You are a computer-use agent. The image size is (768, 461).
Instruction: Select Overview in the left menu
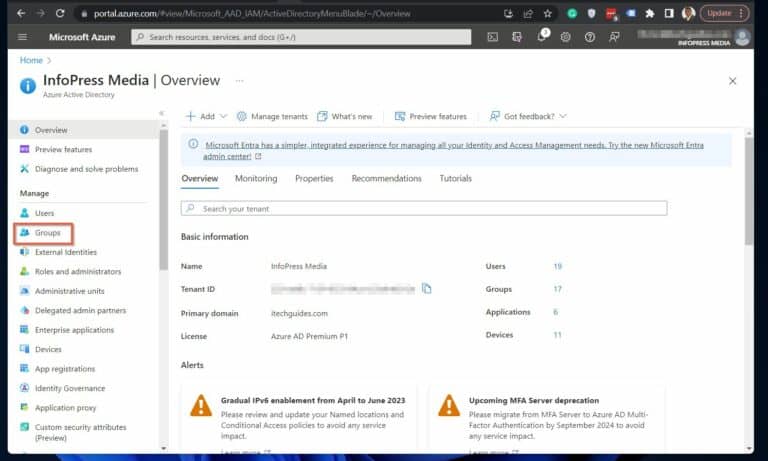(83, 130)
